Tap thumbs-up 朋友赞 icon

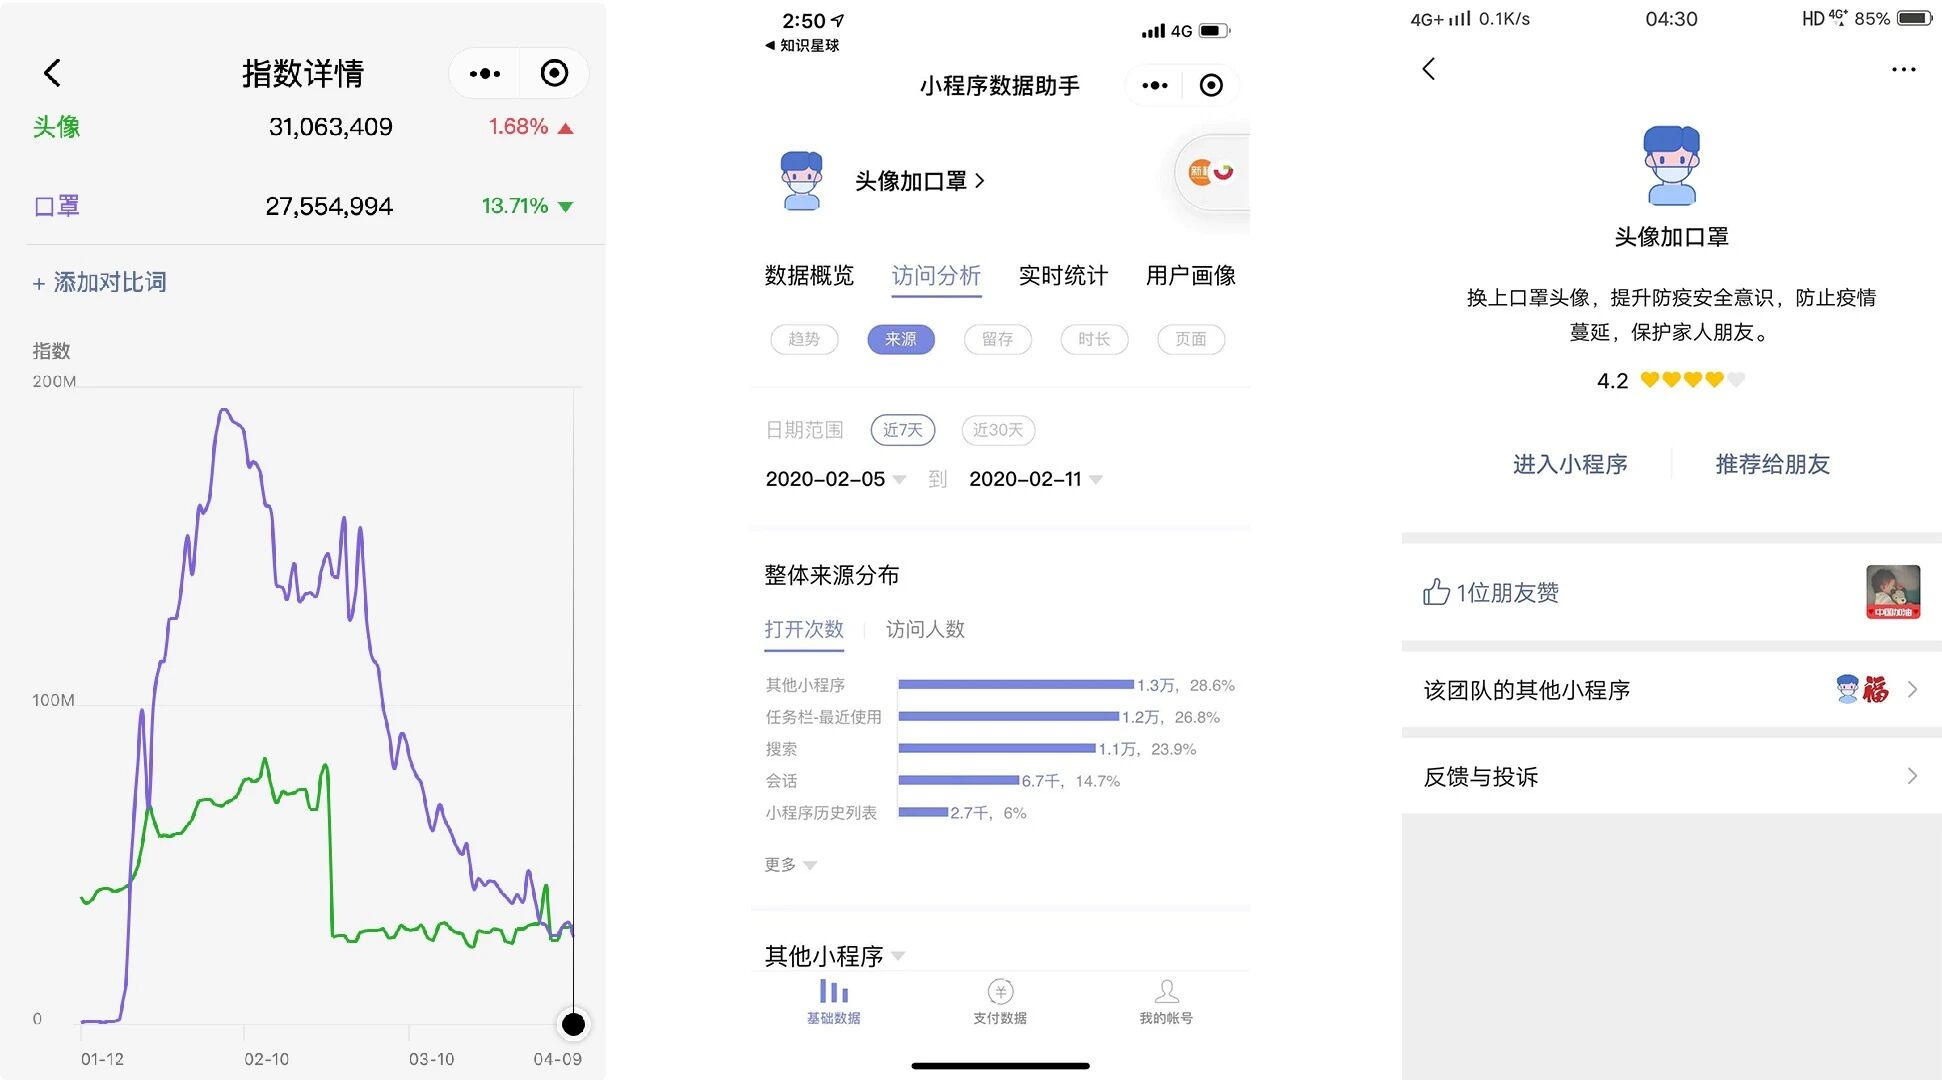(1436, 592)
